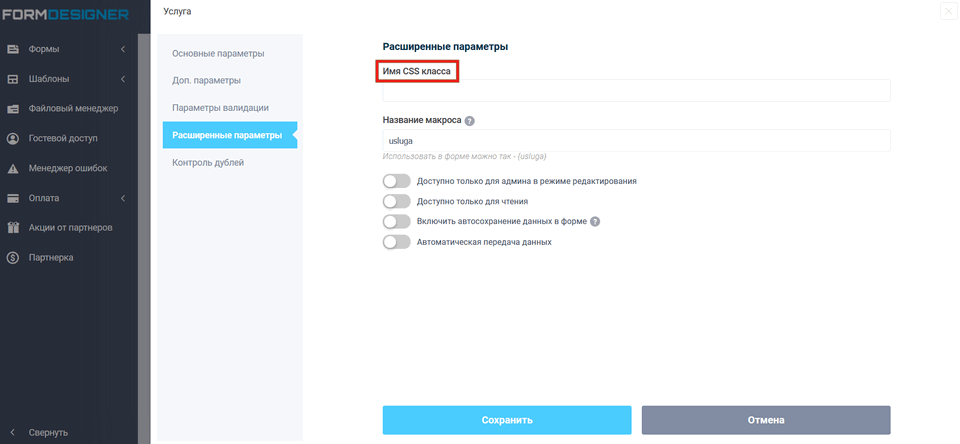
Task: Click the Templates icon in the sidebar
Action: click(x=13, y=79)
